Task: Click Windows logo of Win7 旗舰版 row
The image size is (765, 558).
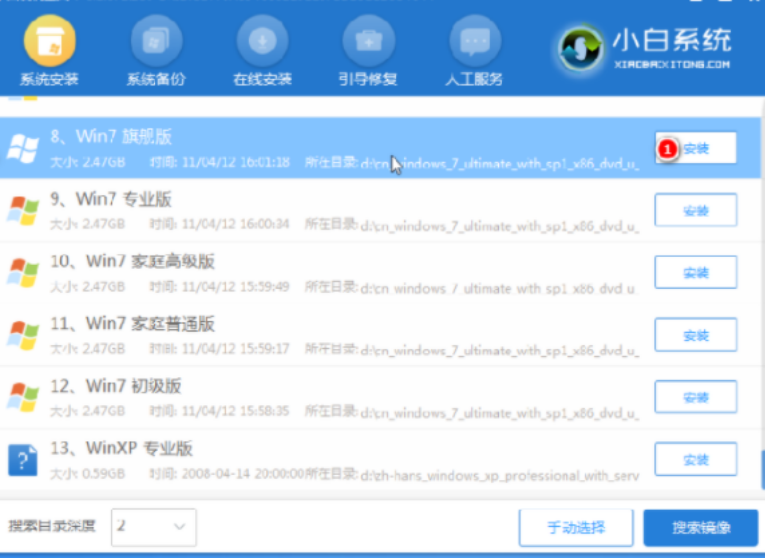Action: [22, 148]
